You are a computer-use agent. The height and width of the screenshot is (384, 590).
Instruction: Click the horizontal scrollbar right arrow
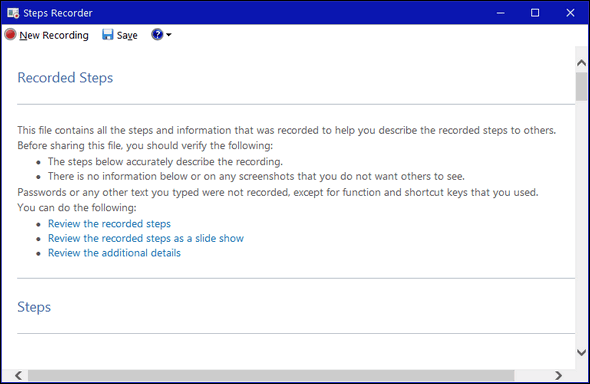click(x=558, y=375)
